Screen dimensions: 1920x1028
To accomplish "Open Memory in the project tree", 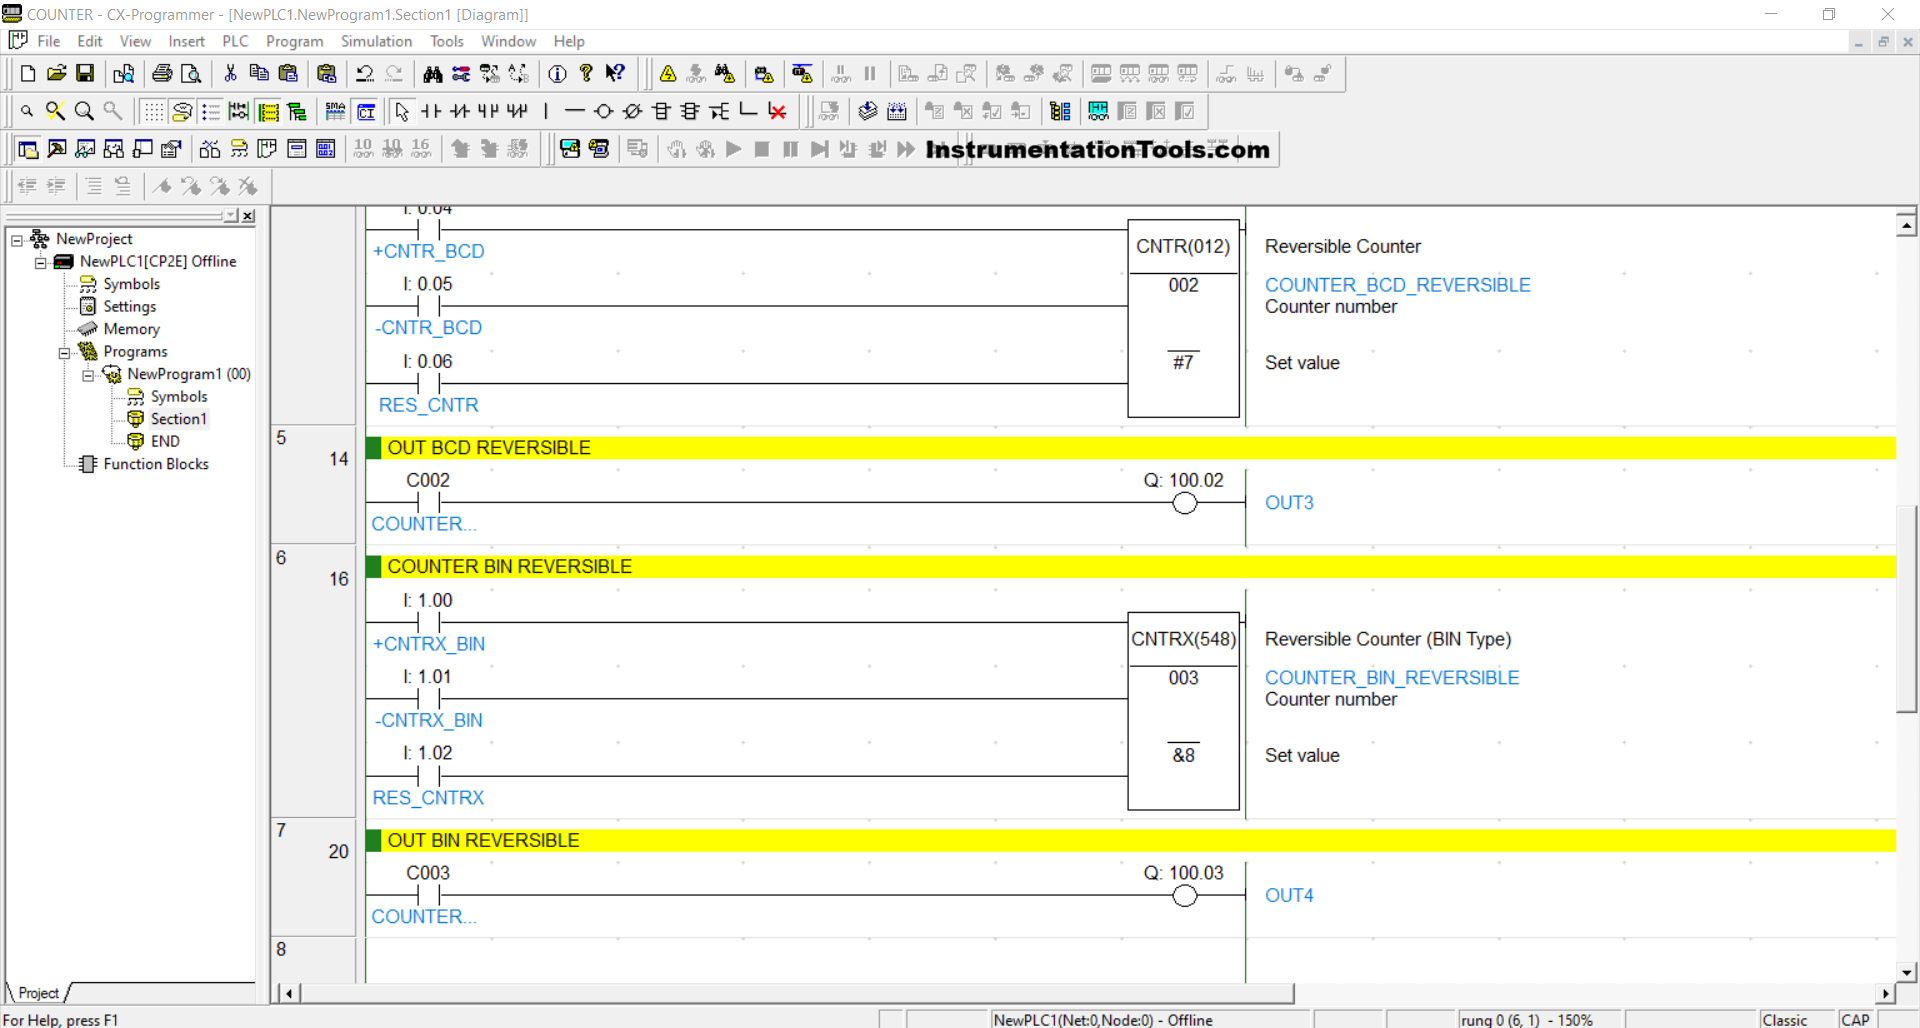I will coord(131,329).
